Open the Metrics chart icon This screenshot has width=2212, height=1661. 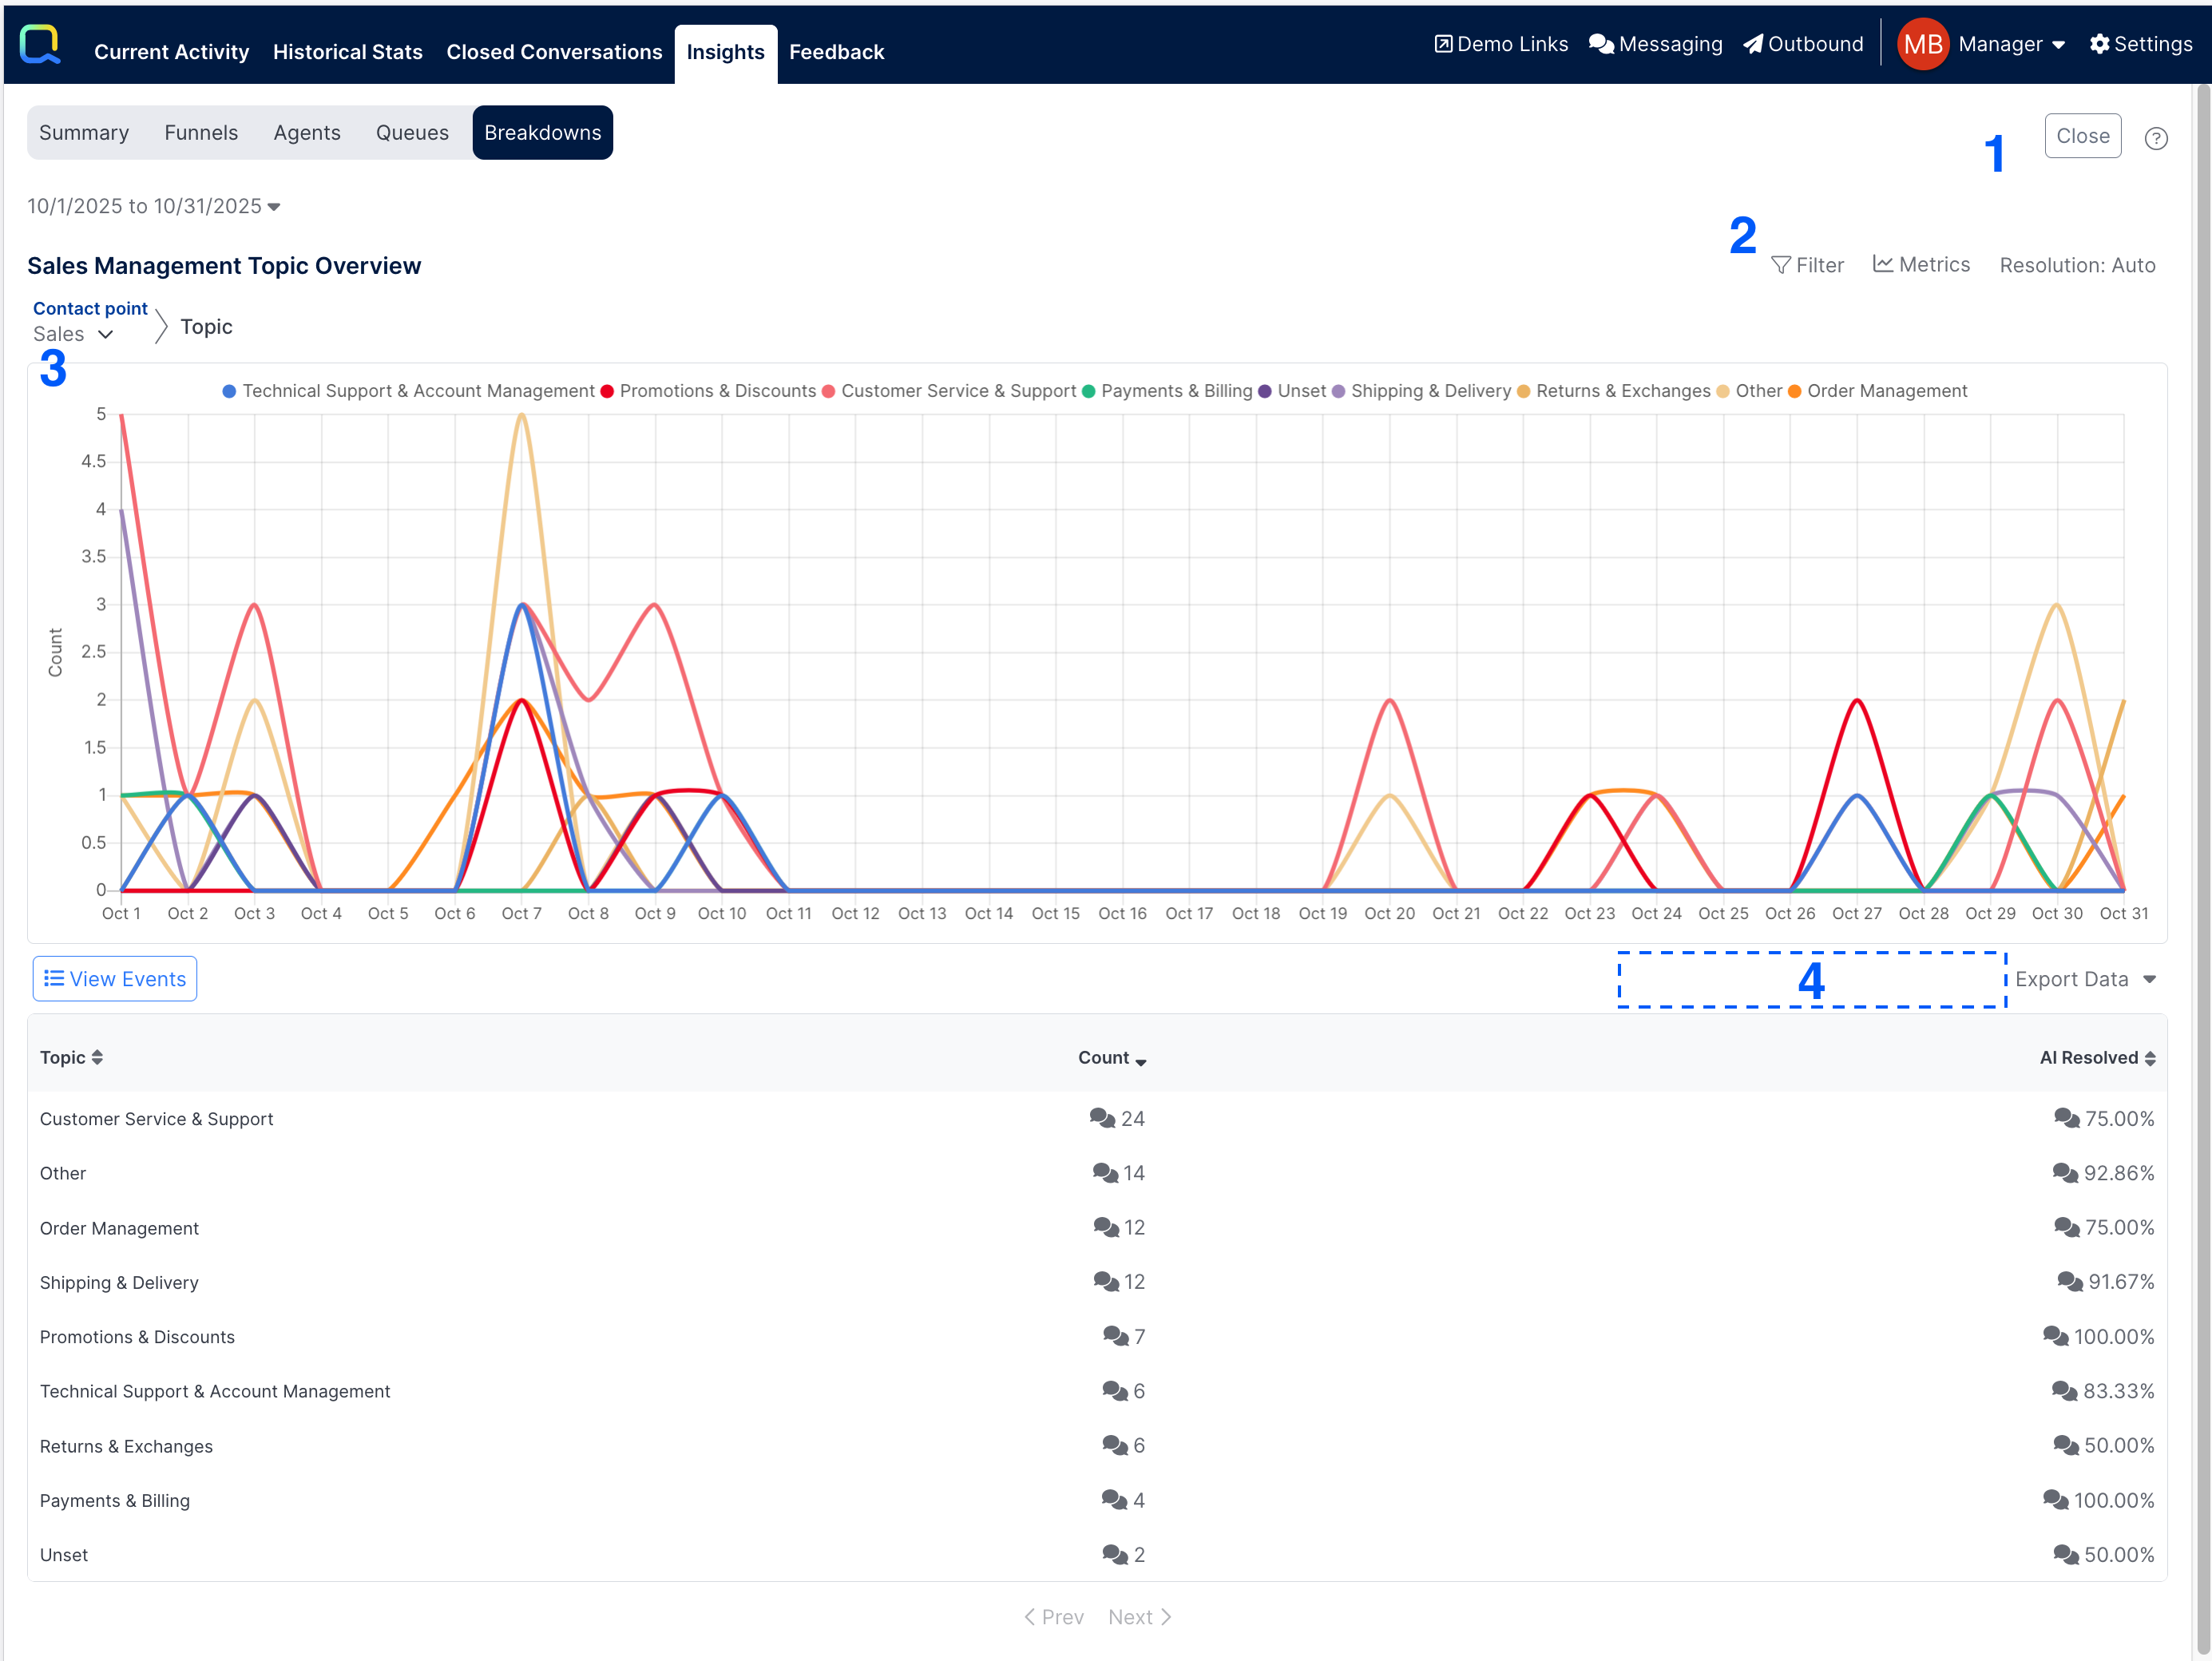[x=1882, y=264]
